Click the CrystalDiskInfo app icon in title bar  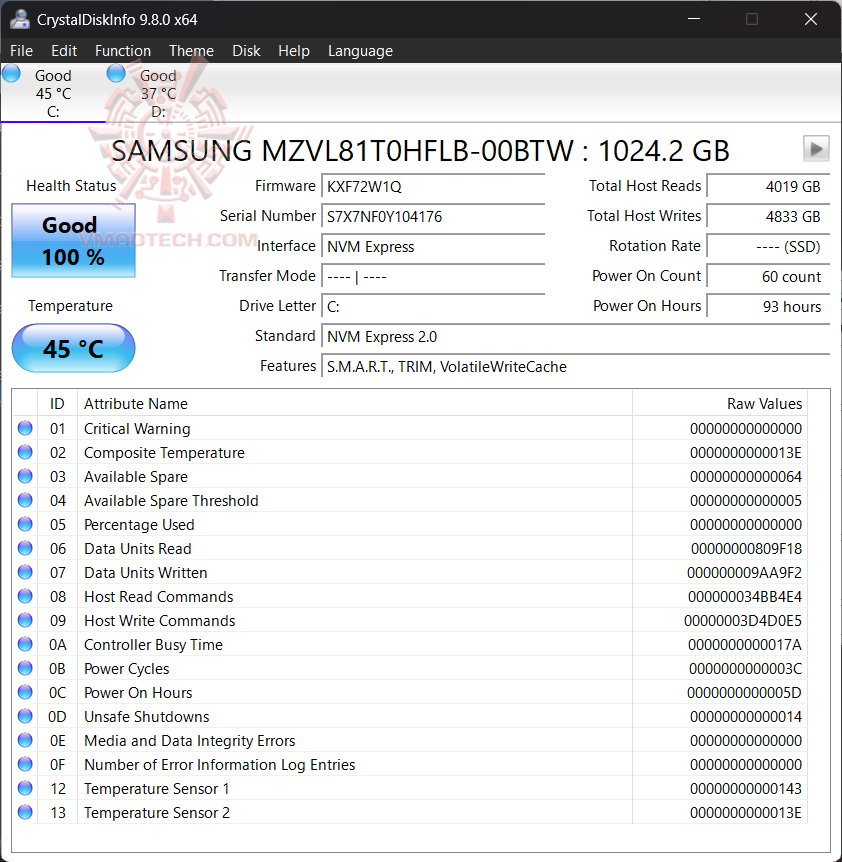(x=20, y=19)
